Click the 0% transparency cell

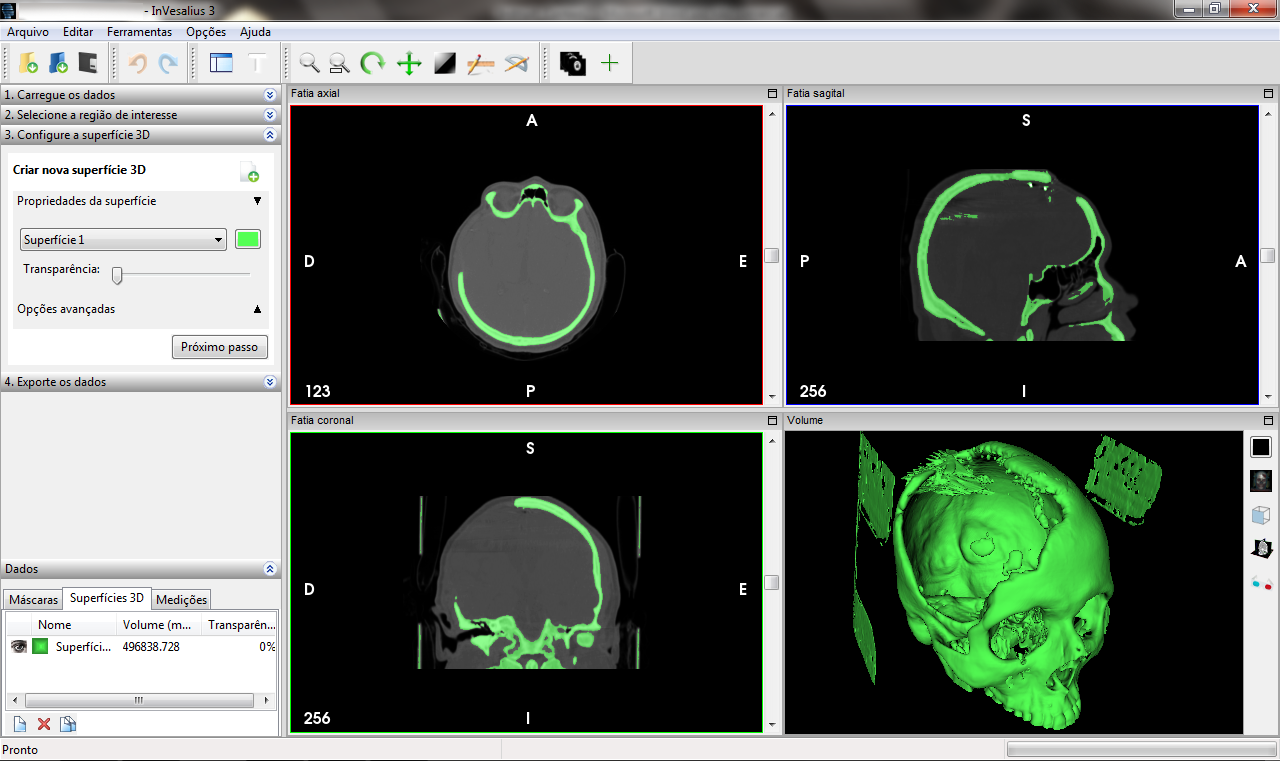266,647
